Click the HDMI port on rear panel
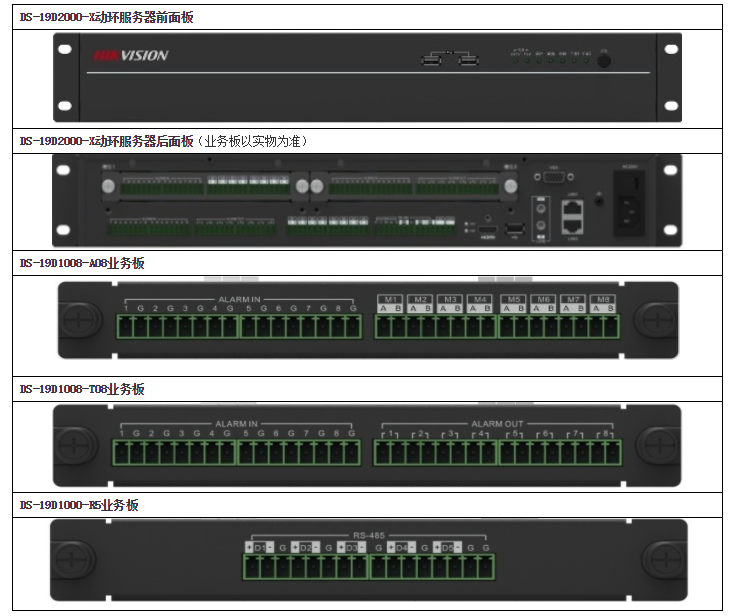Screen dimensions: 733x616 pos(487,229)
